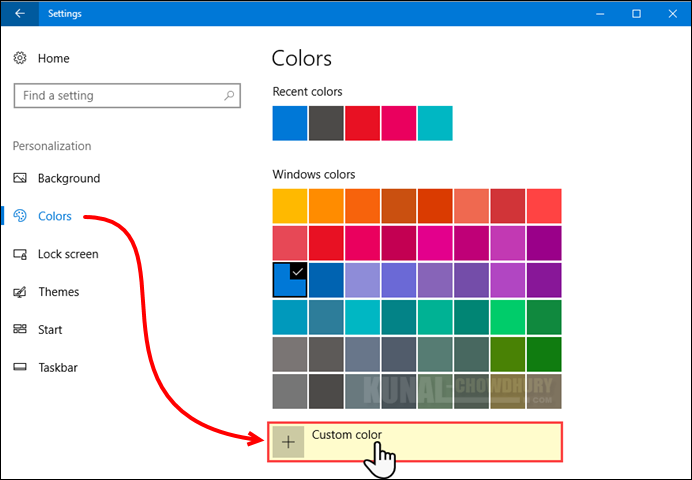Pick the dark gray recent color
This screenshot has width=692, height=480.
coord(326,123)
